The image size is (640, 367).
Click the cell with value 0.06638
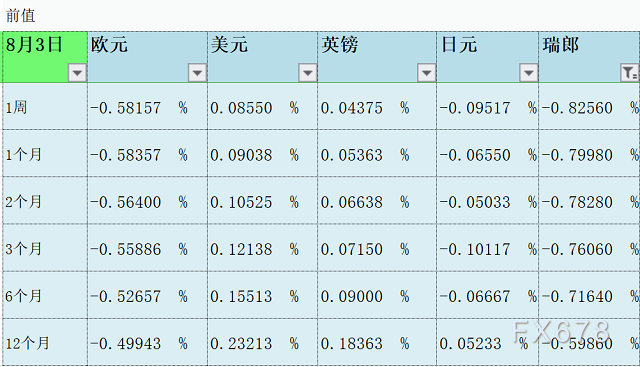377,200
